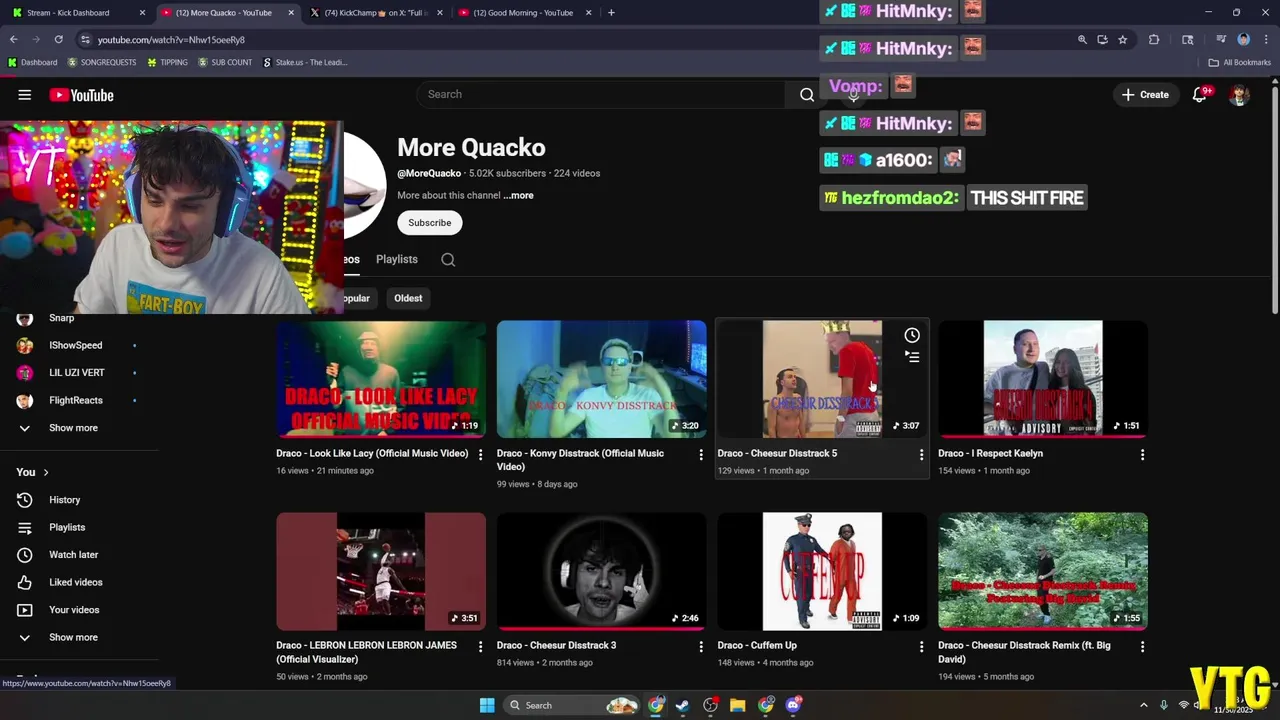Image resolution: width=1280 pixels, height=720 pixels.
Task: Click the Create button
Action: 1145,95
